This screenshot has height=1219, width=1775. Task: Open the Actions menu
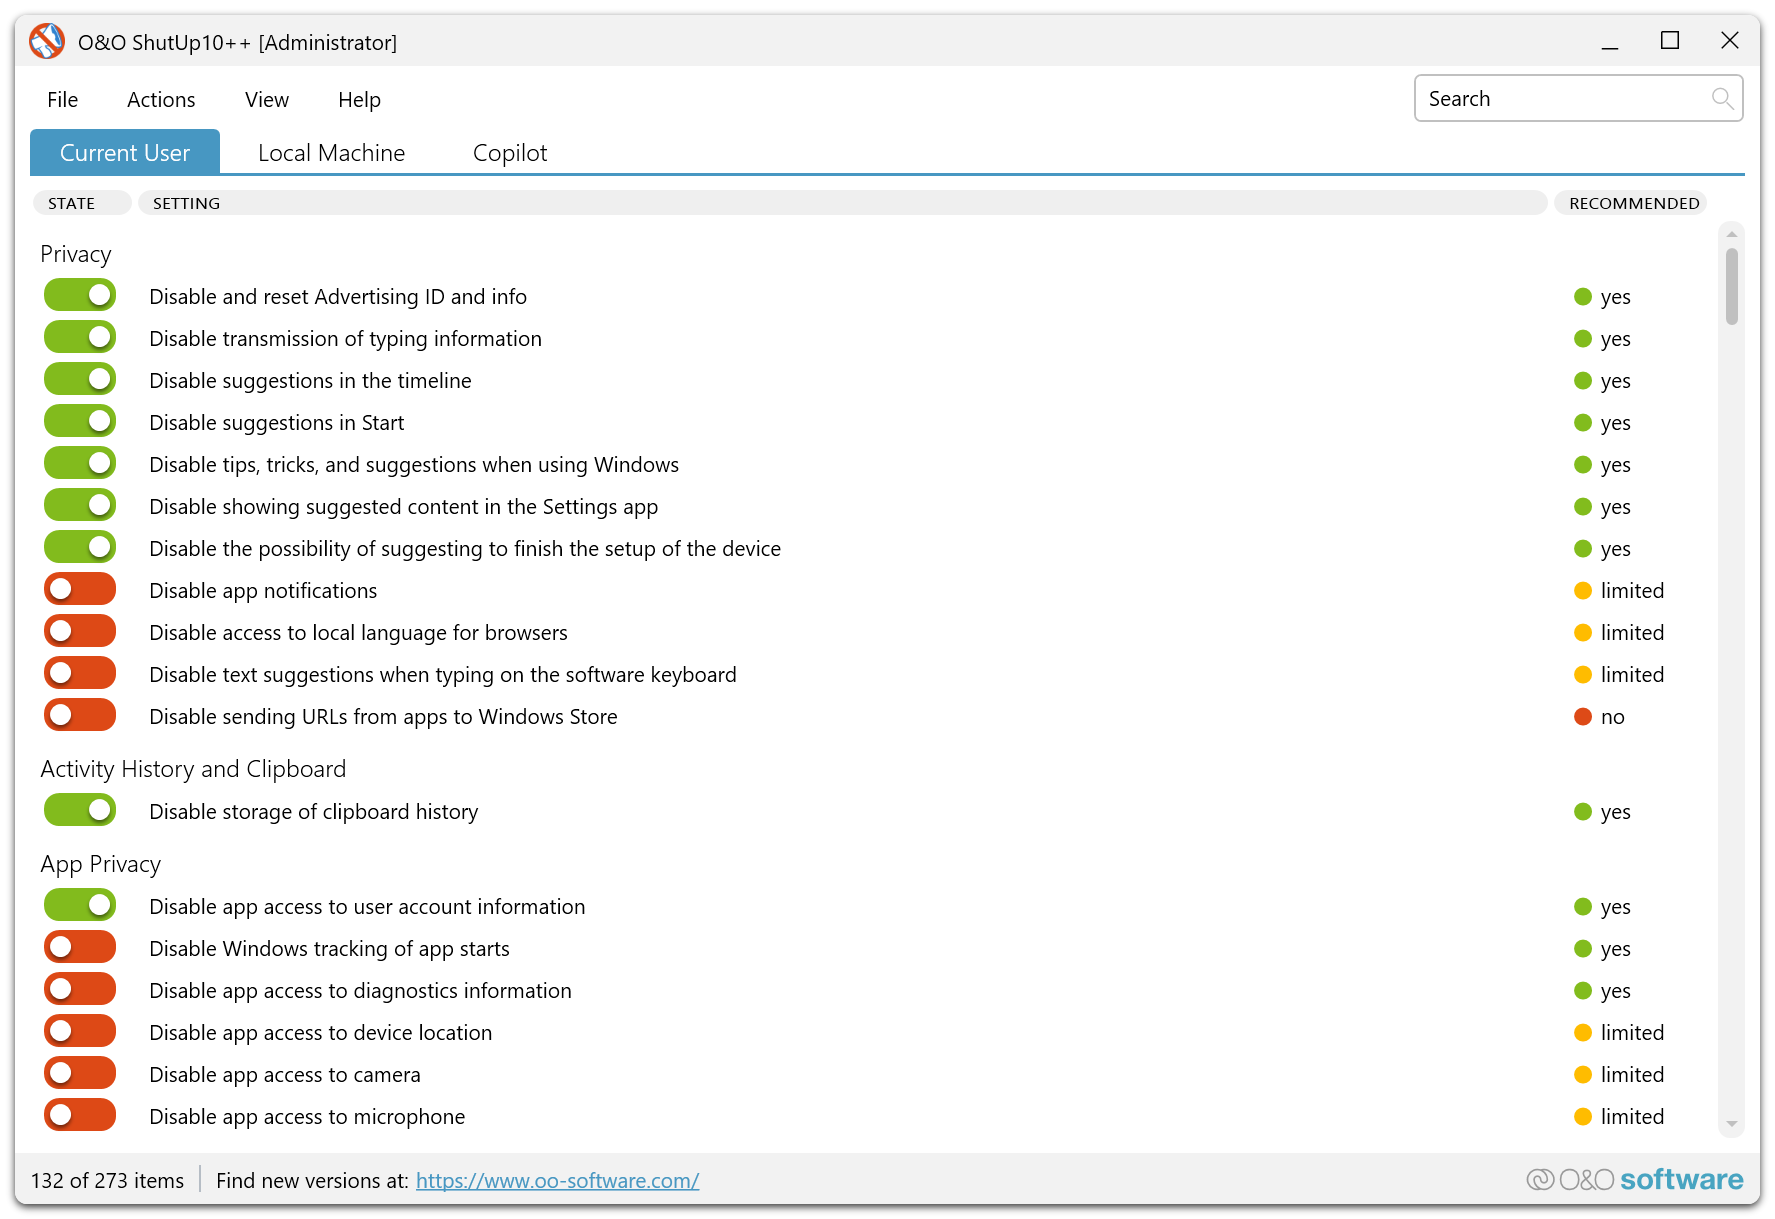pyautogui.click(x=161, y=100)
